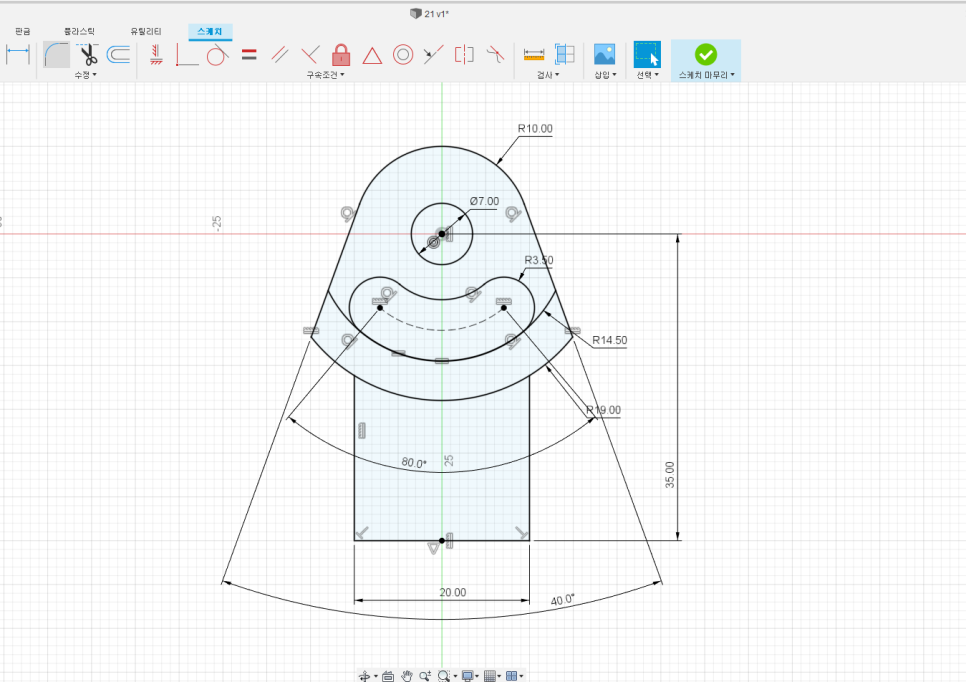Select the R14.50 radius dimension
The image size is (966, 682).
click(609, 340)
